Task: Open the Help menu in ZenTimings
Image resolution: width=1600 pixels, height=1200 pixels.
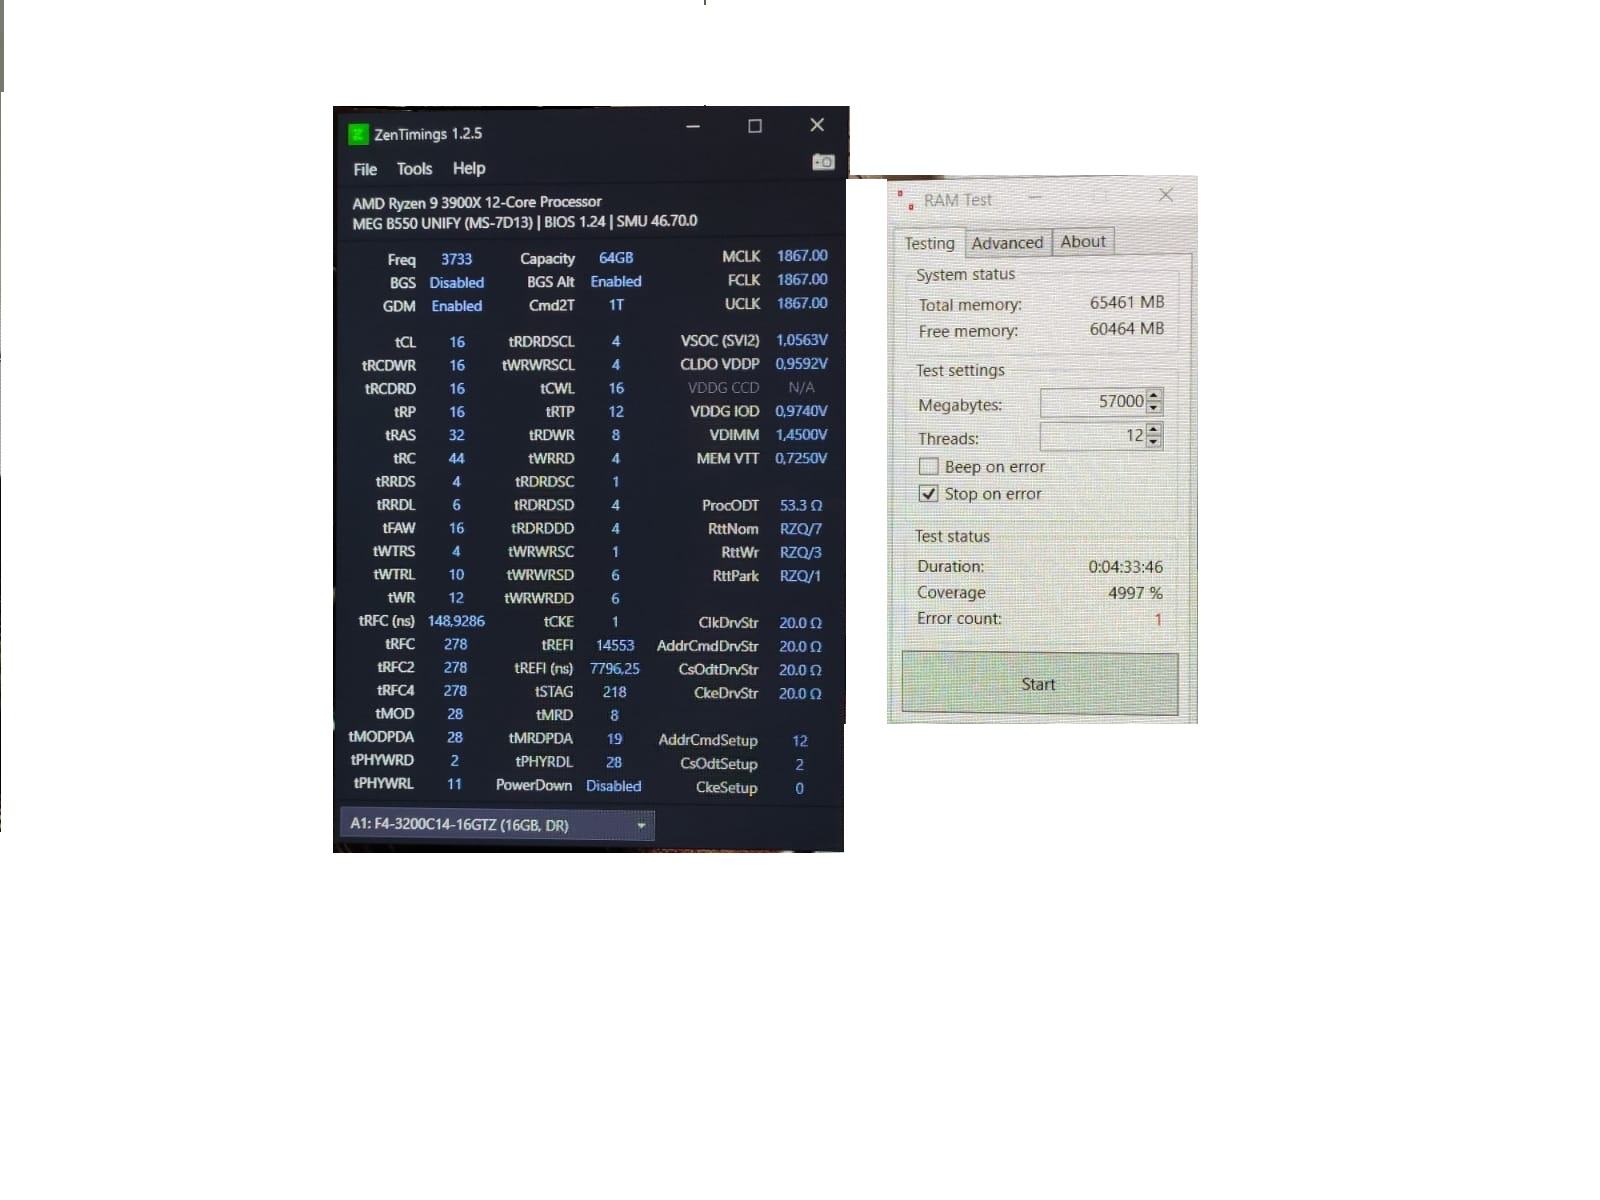Action: tap(468, 168)
